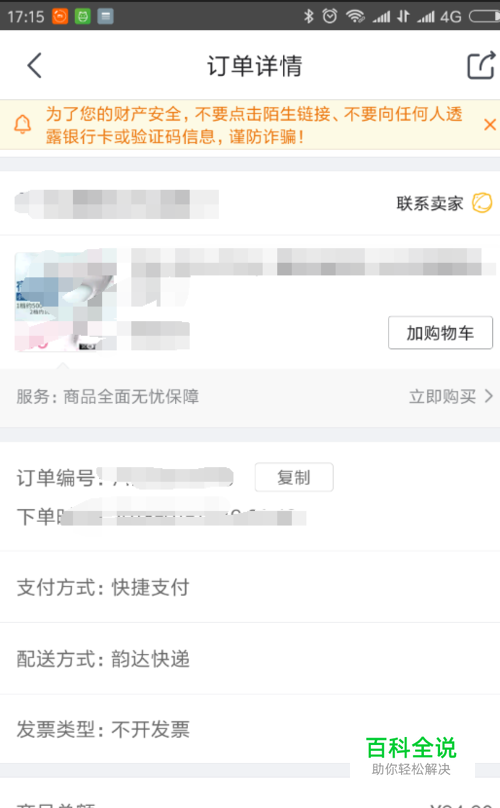The height and width of the screenshot is (808, 500).
Task: Dismiss the orange security warning banner
Action: (x=490, y=125)
